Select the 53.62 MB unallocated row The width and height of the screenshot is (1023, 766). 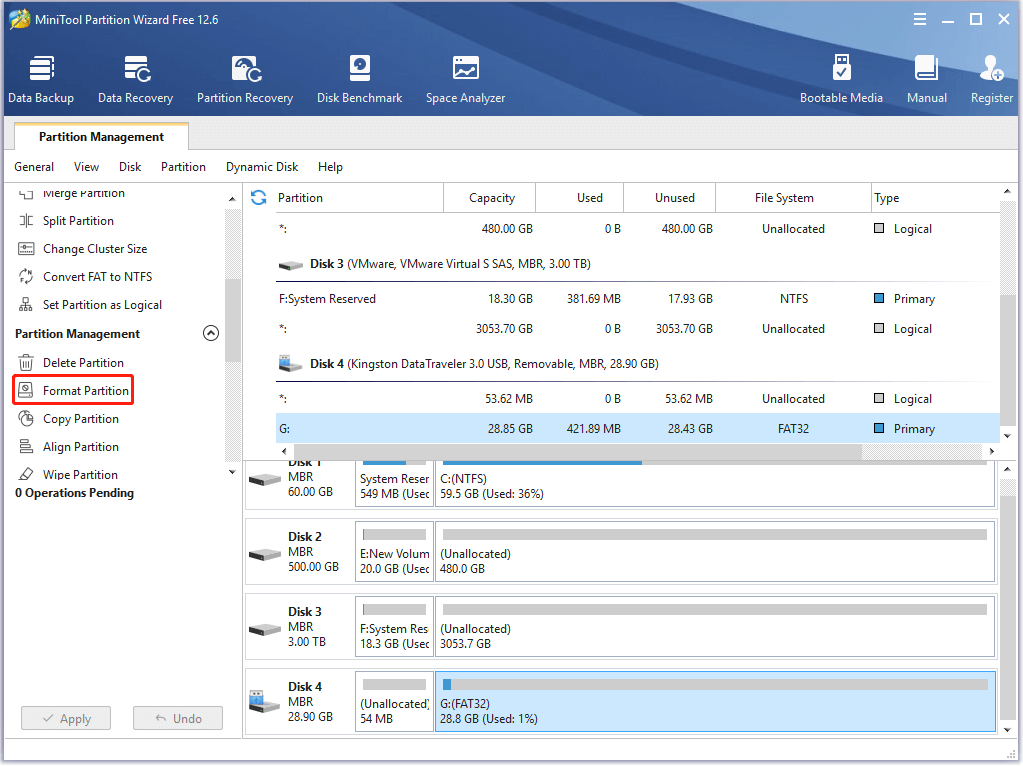tap(637, 399)
